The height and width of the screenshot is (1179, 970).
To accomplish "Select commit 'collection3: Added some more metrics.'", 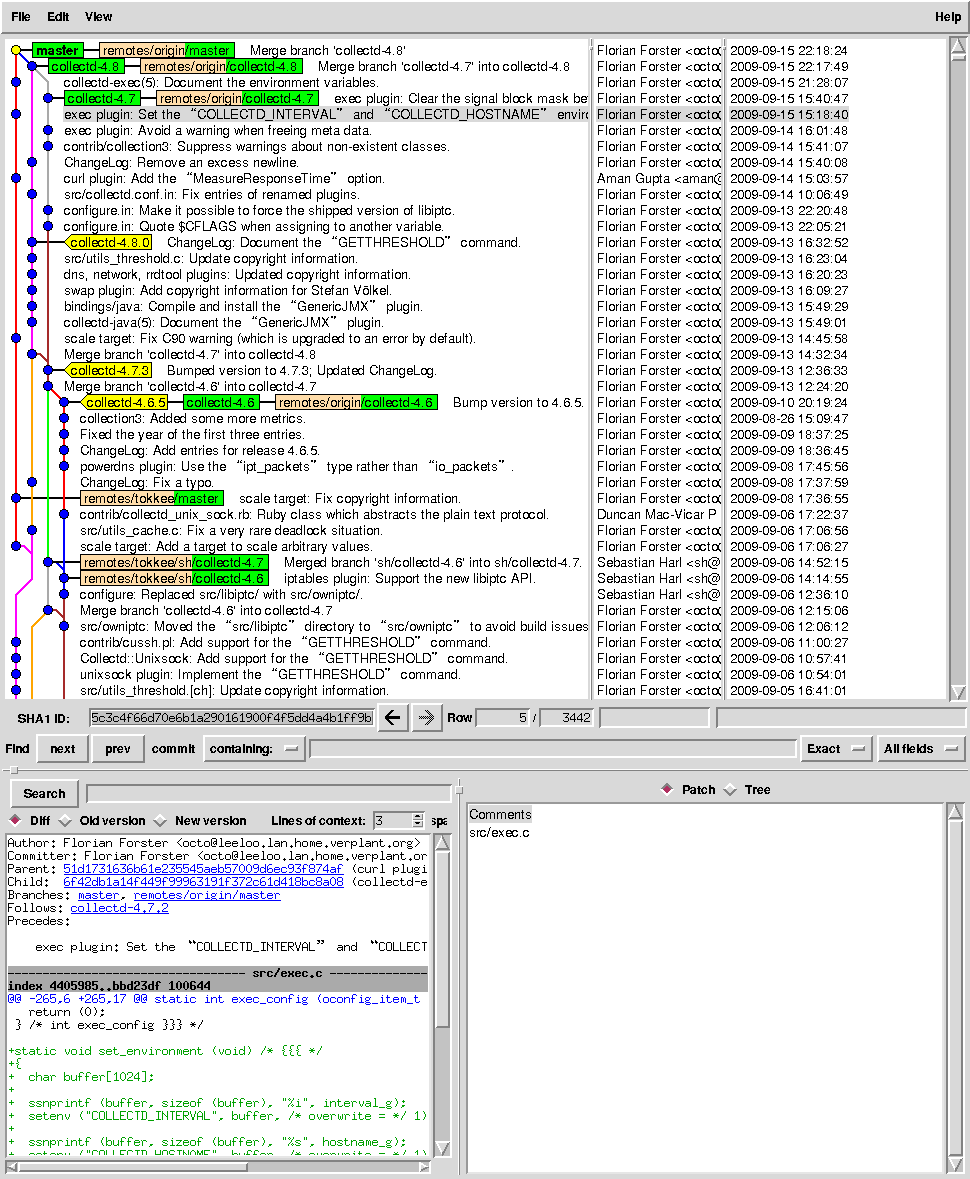I will pos(192,418).
